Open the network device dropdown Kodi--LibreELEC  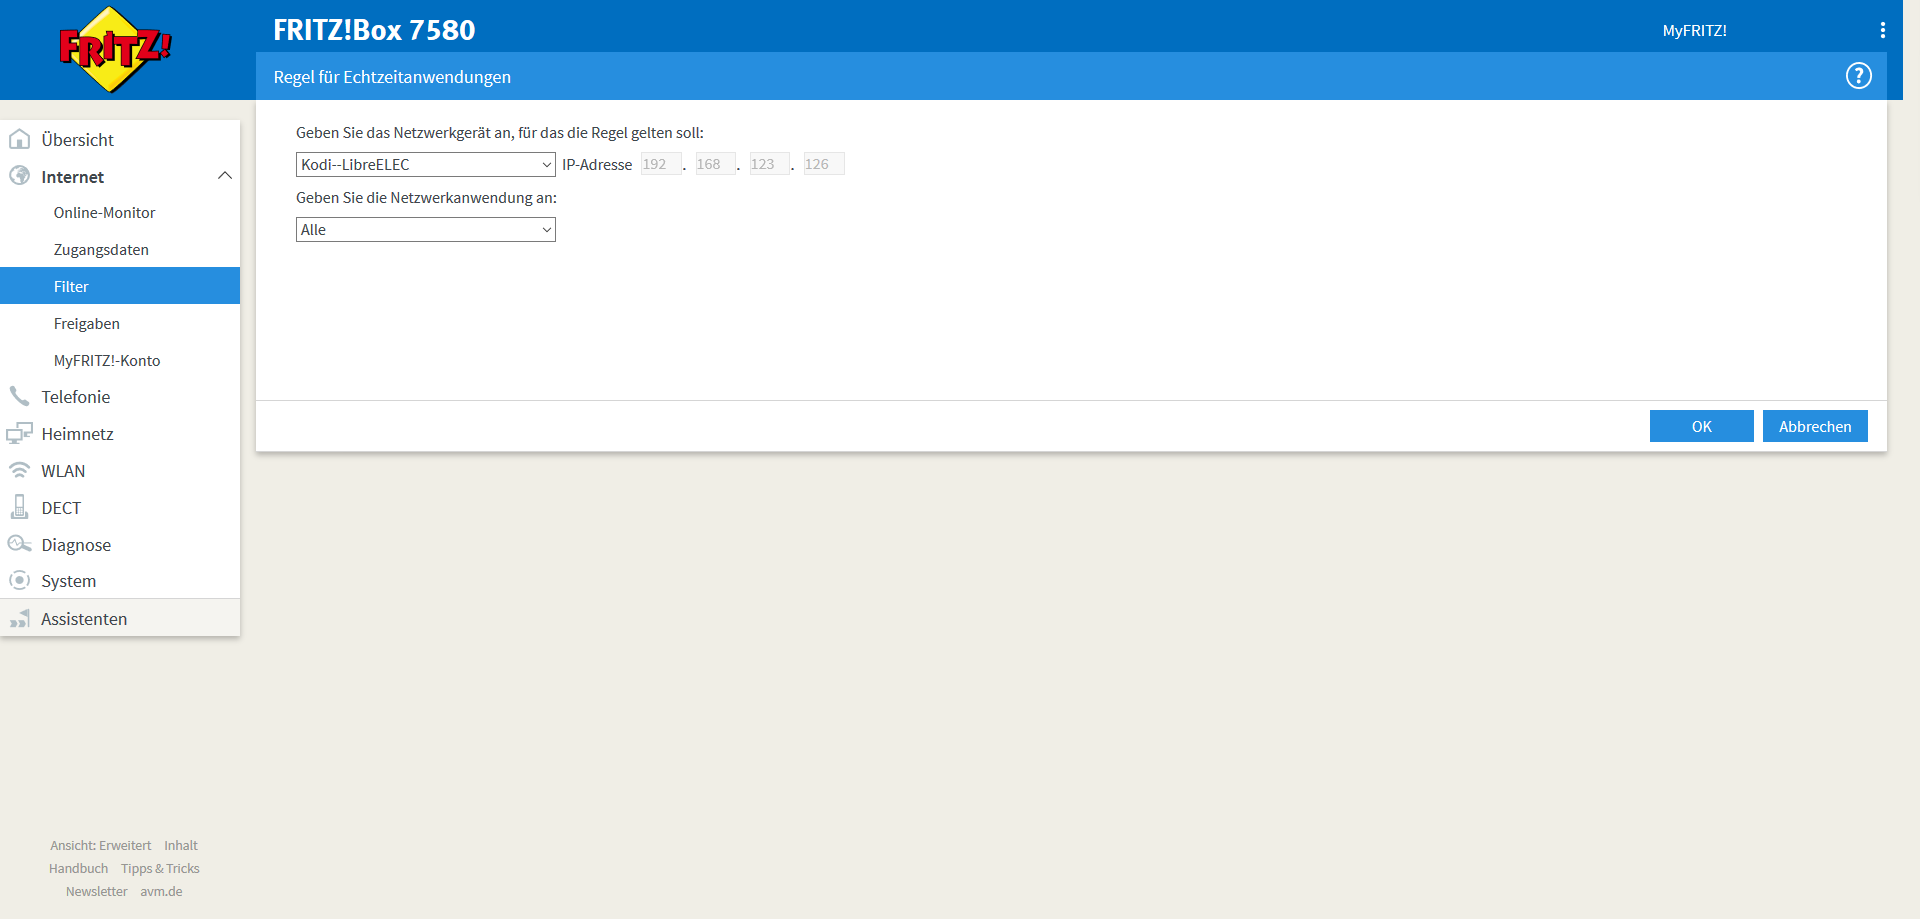425,164
